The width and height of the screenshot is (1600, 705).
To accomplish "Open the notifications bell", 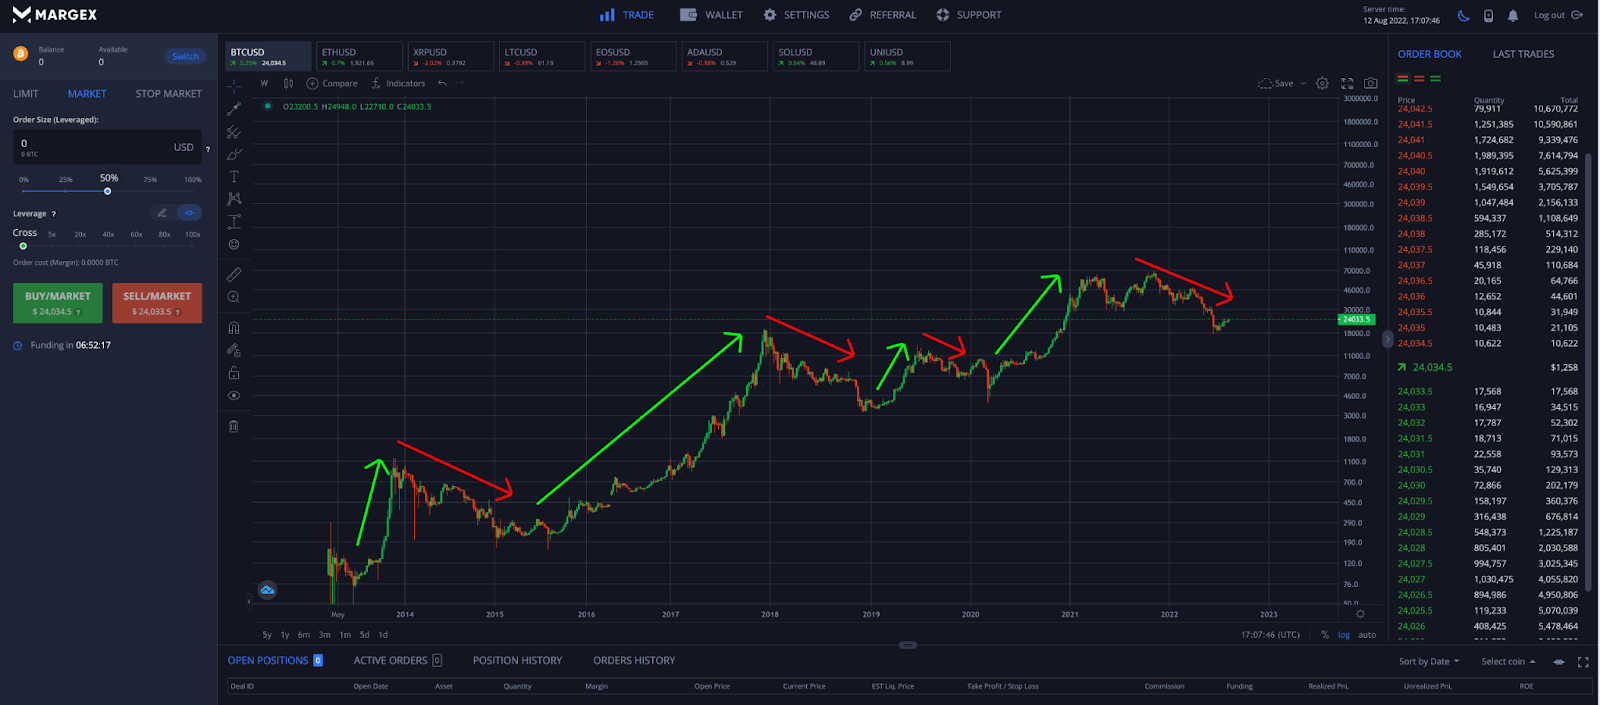I will coord(1513,16).
